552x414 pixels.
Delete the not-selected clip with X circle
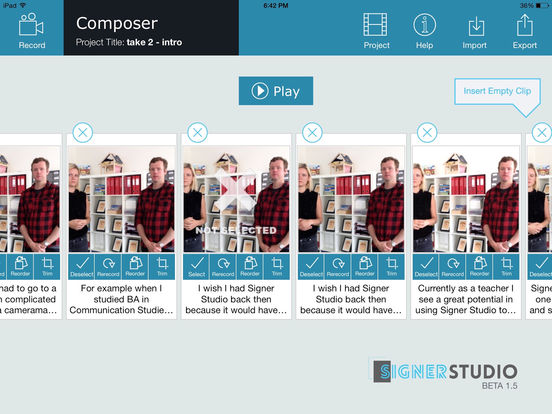click(x=197, y=132)
